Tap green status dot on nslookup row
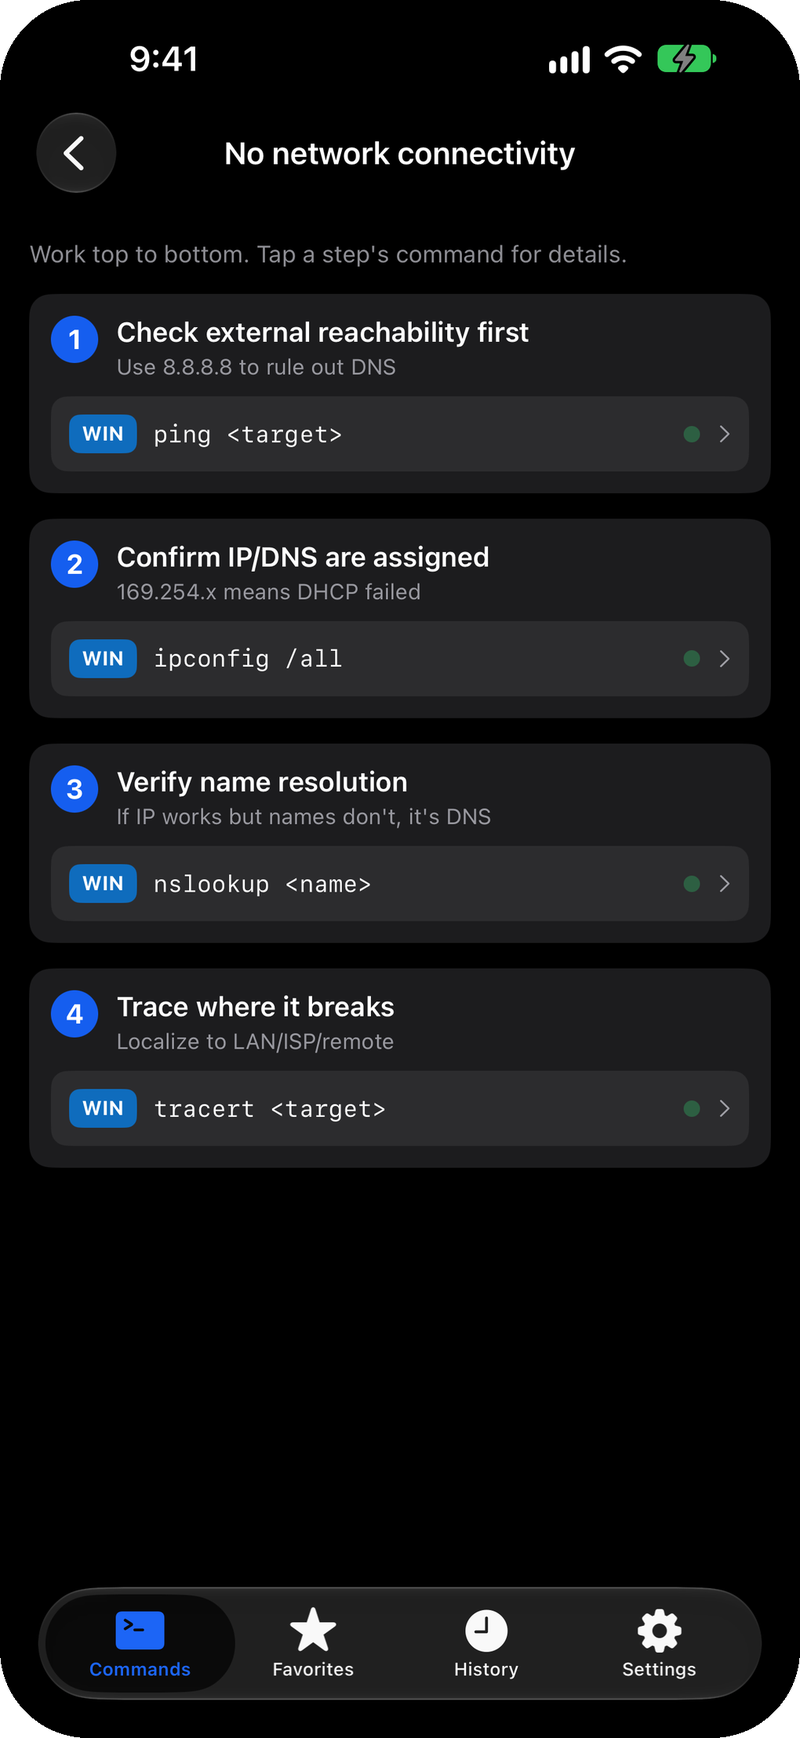This screenshot has width=800, height=1738. coord(691,884)
